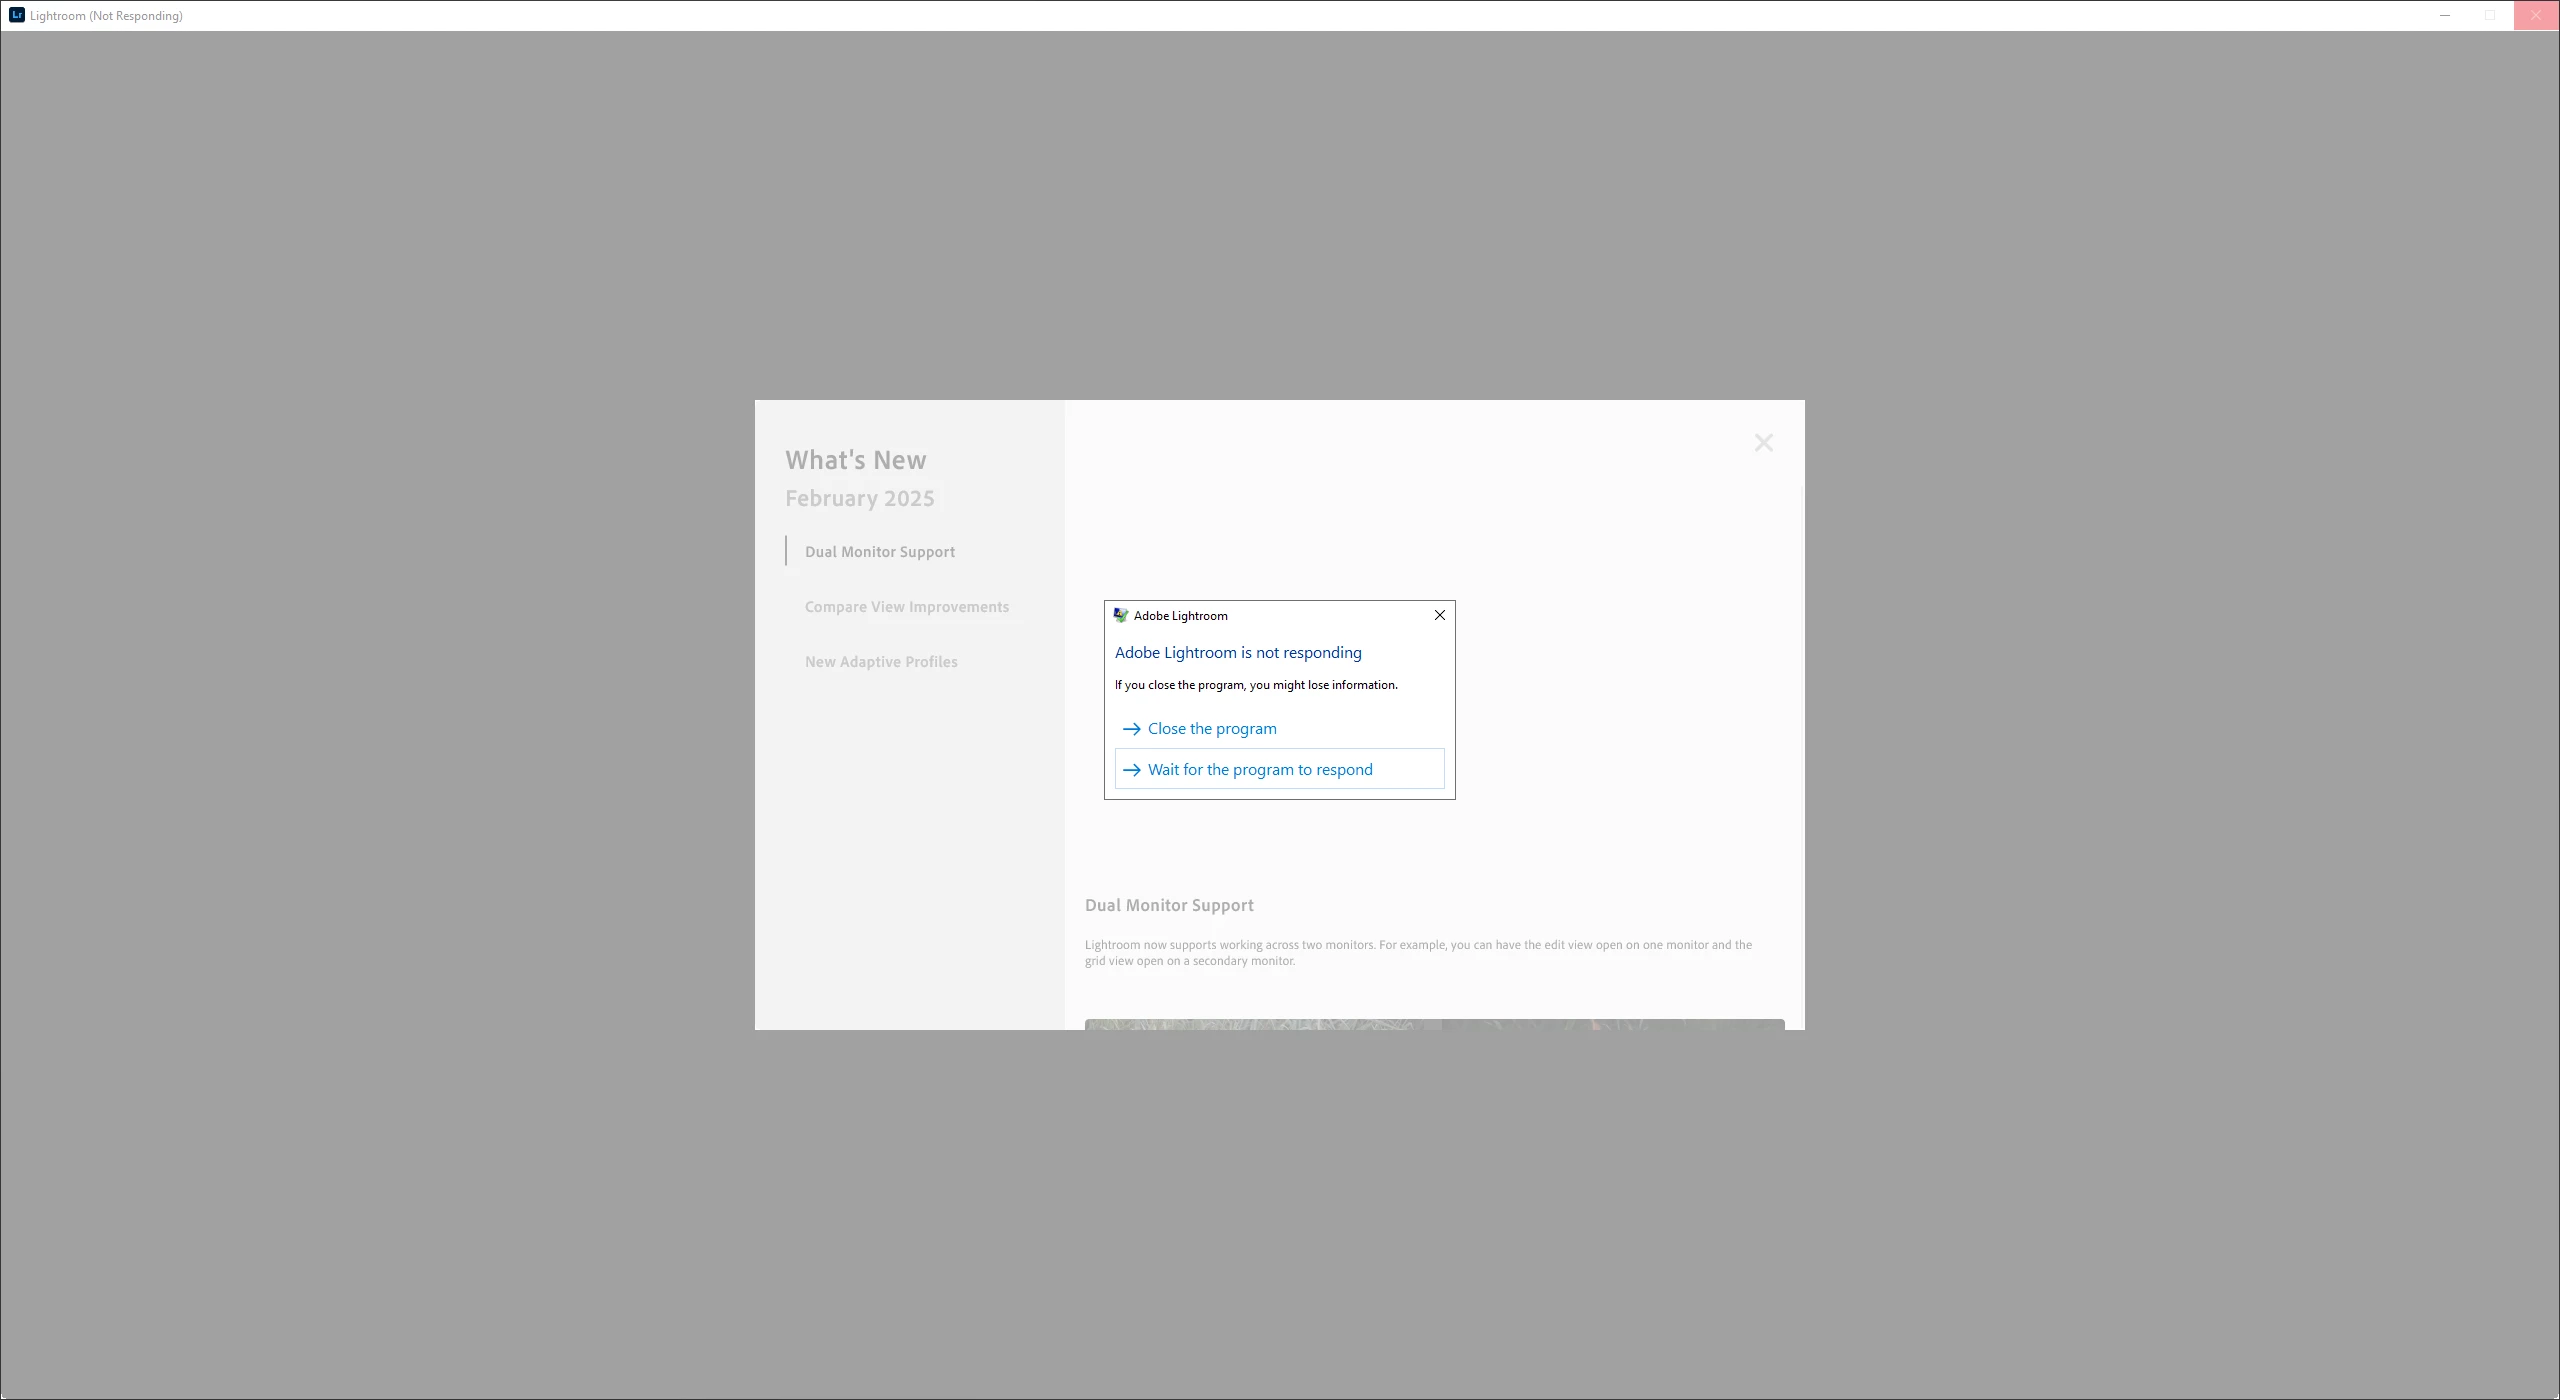This screenshot has height=1400, width=2560.
Task: Click the Adobe Lightroom dialog icon
Action: pyautogui.click(x=1120, y=616)
